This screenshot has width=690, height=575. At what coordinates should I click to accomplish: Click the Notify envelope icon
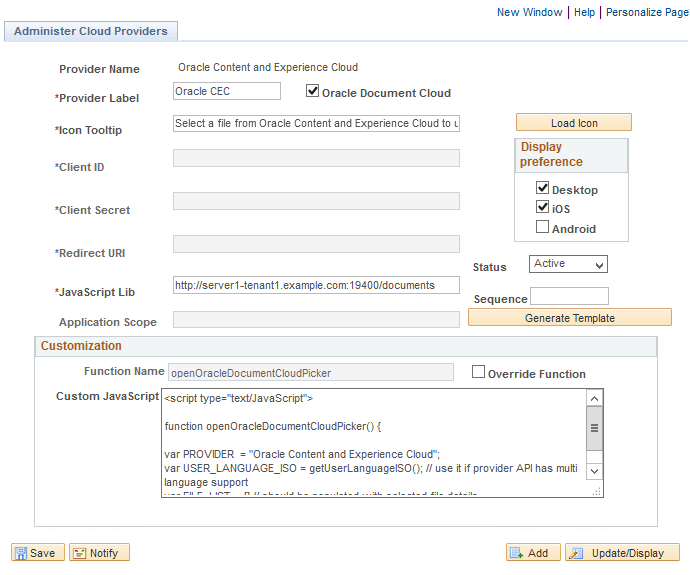[79, 553]
